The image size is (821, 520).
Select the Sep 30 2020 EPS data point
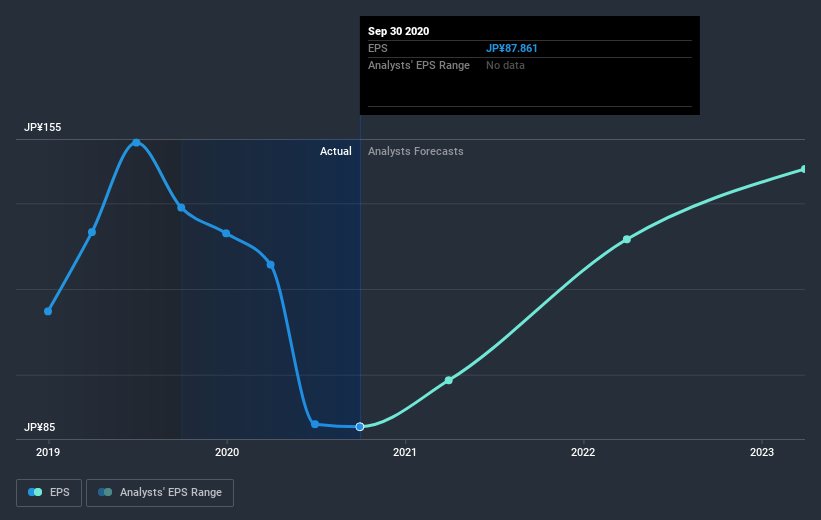point(360,427)
